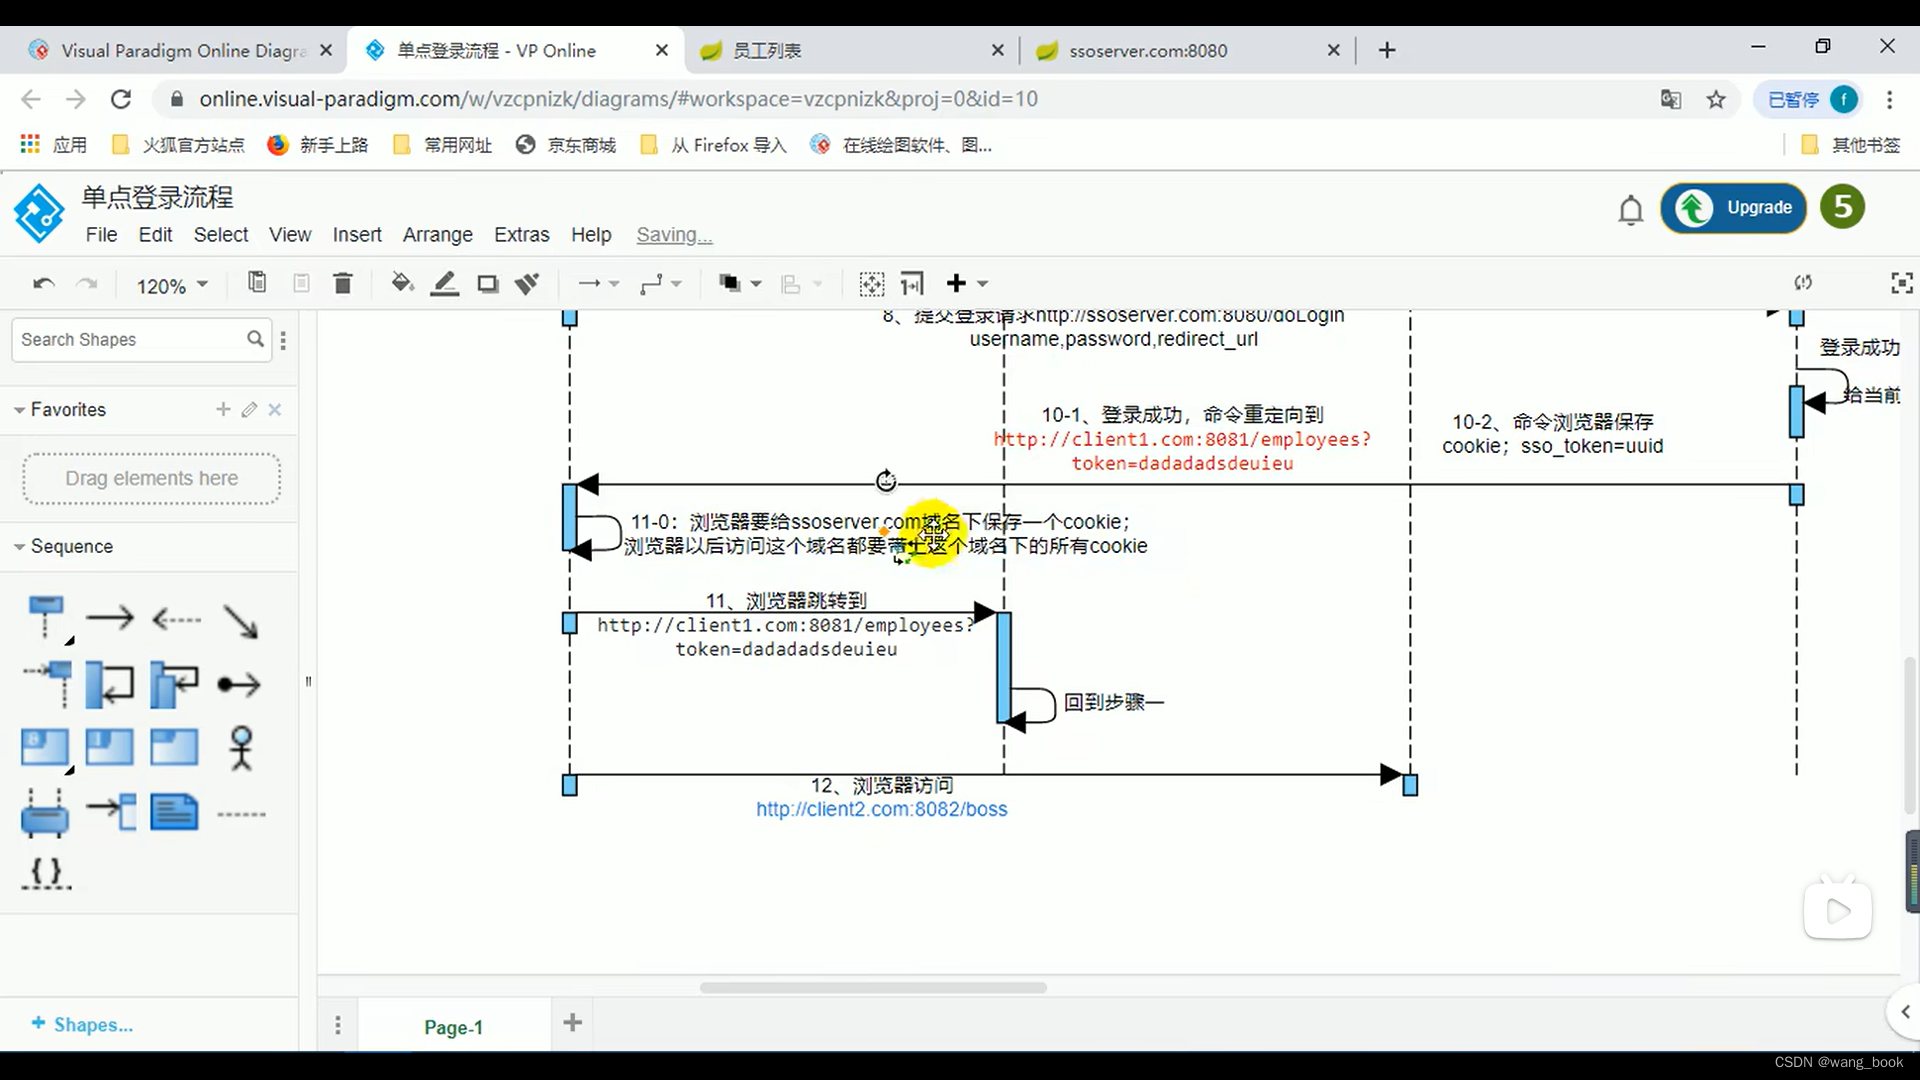1920x1080 pixels.
Task: Bookmark this page with star icon
Action: [1716, 99]
